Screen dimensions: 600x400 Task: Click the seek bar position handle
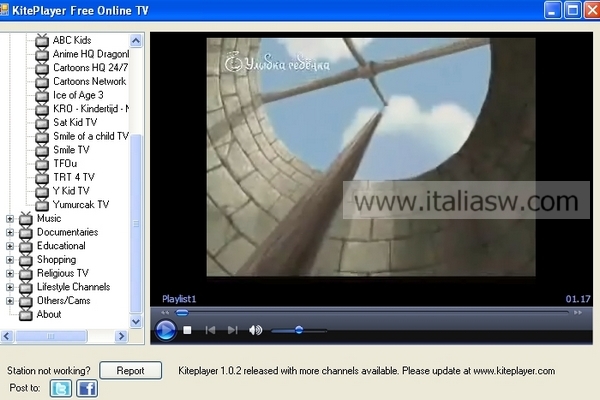click(x=182, y=313)
